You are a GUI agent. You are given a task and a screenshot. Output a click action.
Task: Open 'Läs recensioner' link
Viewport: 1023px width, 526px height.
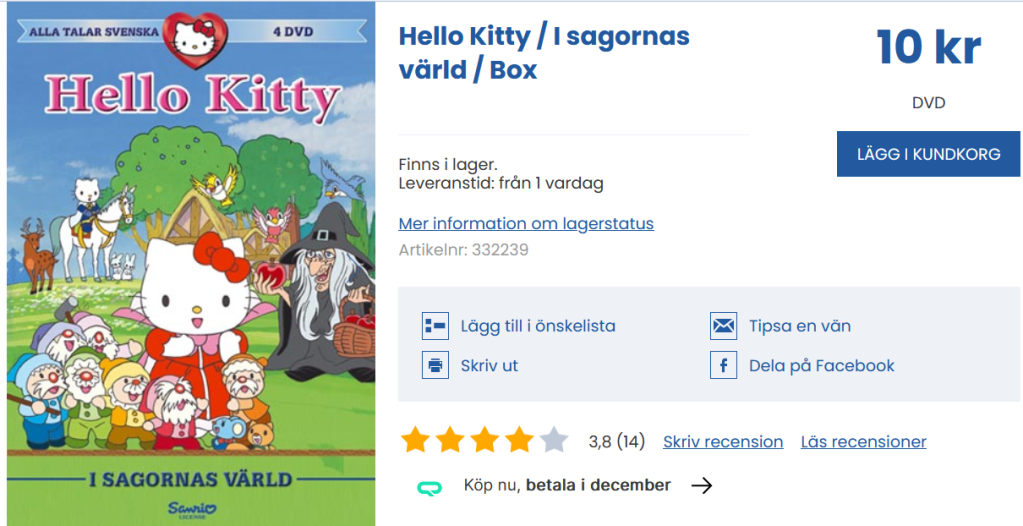(x=864, y=441)
